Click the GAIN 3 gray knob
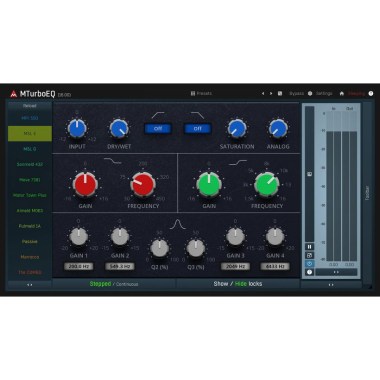This screenshot has width=380, height=380. 235,237
